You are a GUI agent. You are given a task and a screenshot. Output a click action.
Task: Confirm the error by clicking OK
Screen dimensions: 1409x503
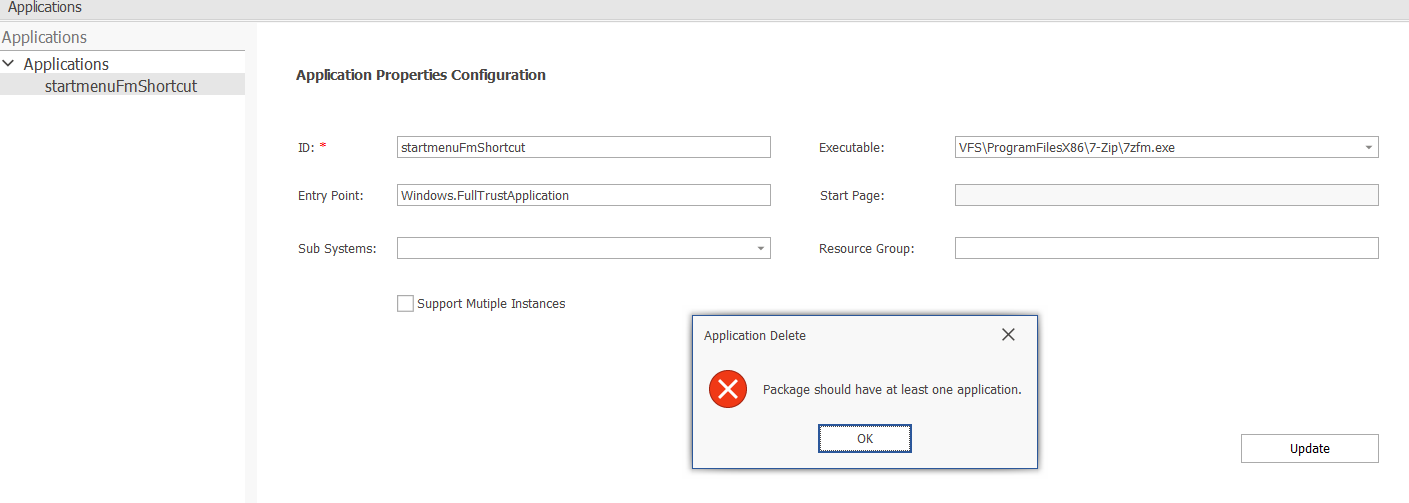[x=865, y=438]
